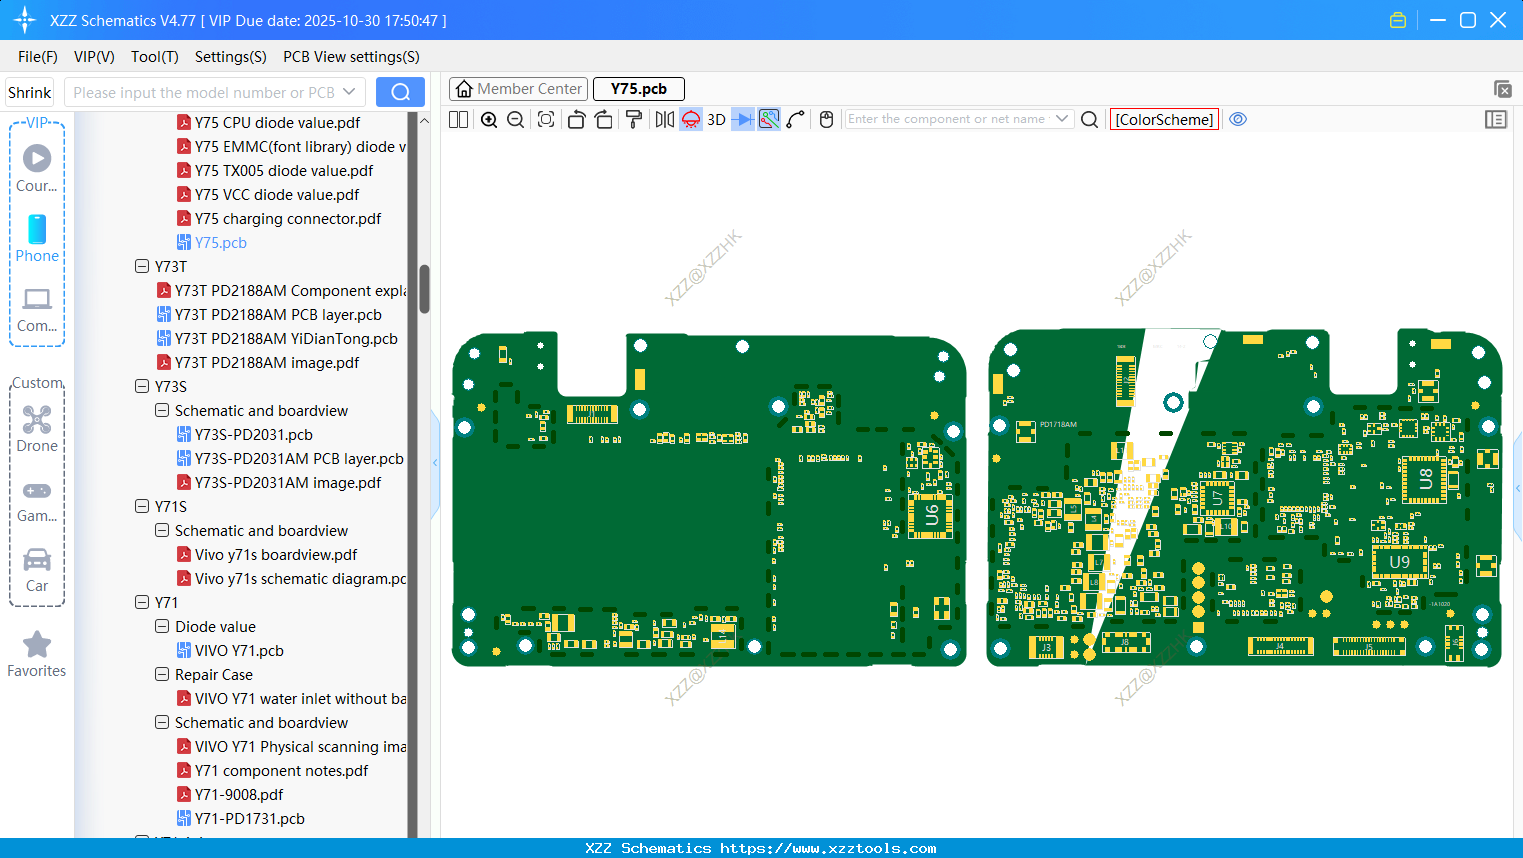The image size is (1523, 858).
Task: Fit the board to the window
Action: coord(546,120)
